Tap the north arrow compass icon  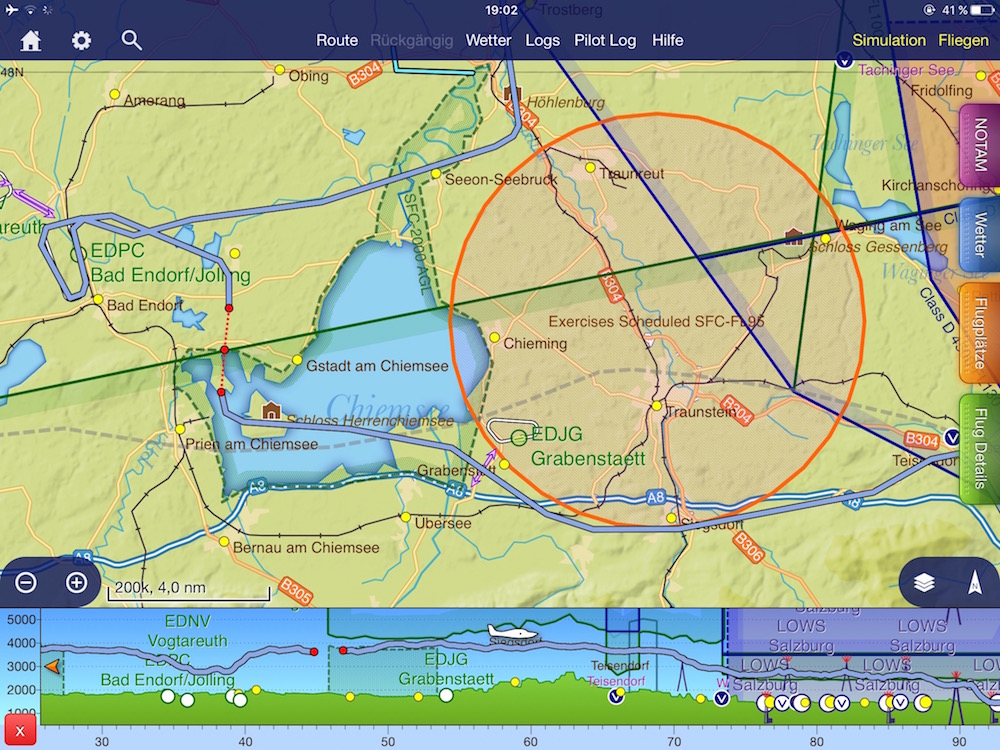point(974,583)
